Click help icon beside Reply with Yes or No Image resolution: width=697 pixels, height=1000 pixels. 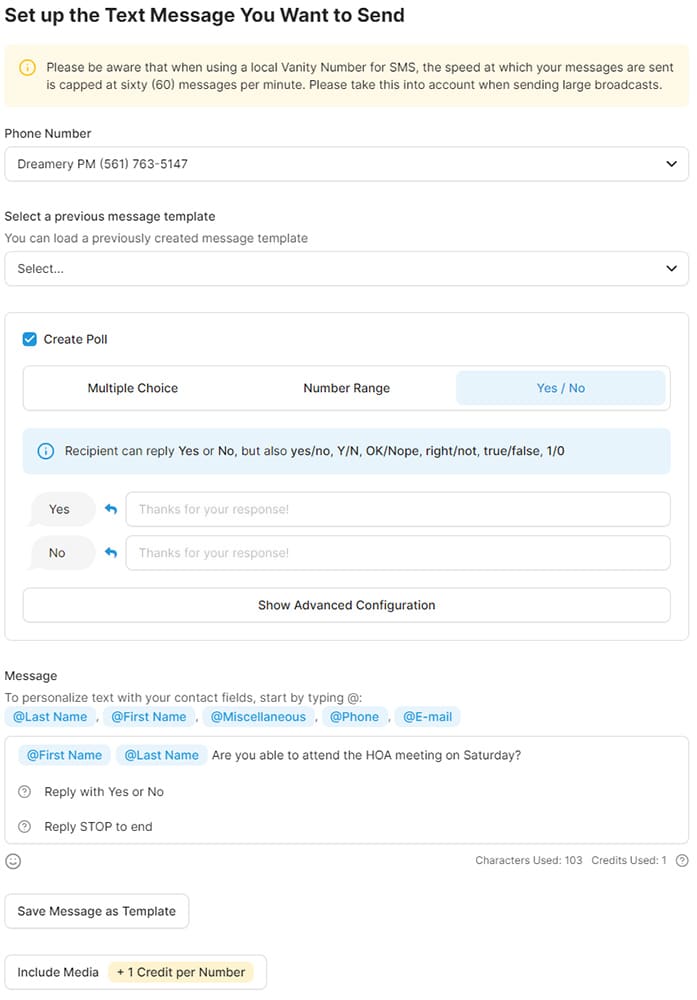(x=25, y=792)
